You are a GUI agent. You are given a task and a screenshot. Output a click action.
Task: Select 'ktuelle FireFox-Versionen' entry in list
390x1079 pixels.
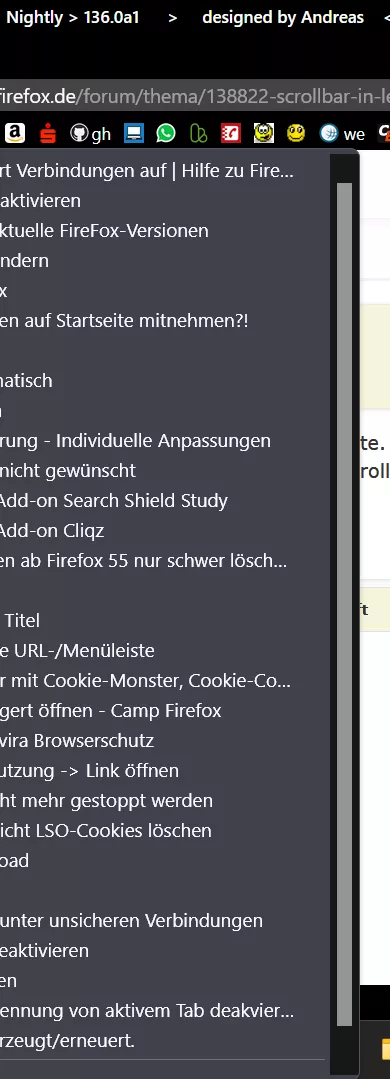coord(162,231)
